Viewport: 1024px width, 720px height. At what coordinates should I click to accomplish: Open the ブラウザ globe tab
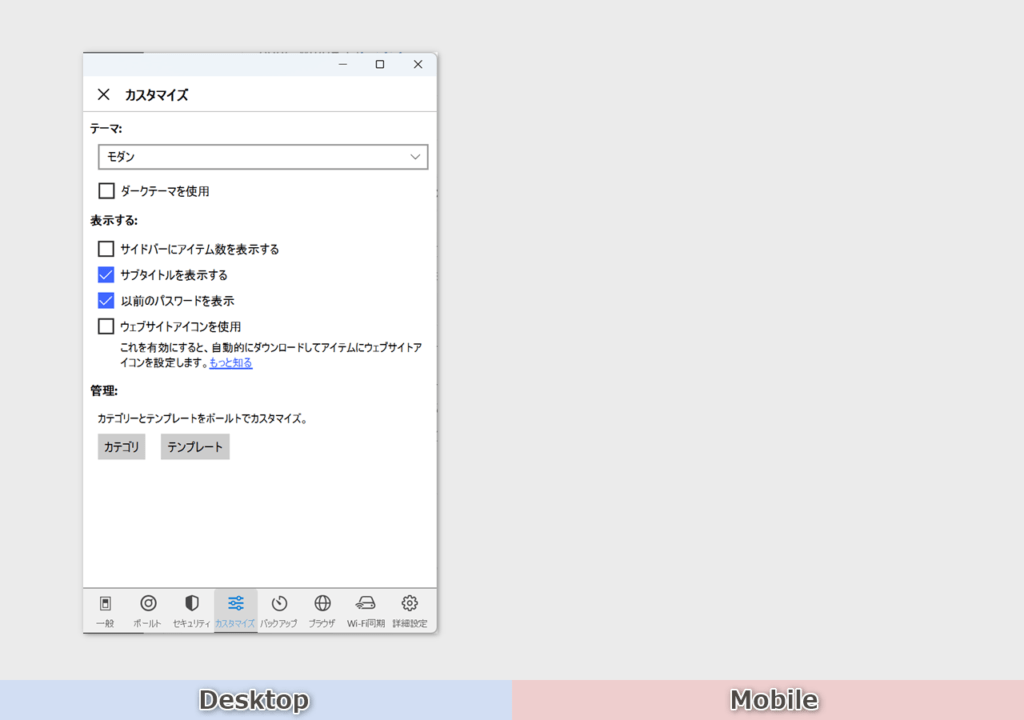(x=322, y=611)
